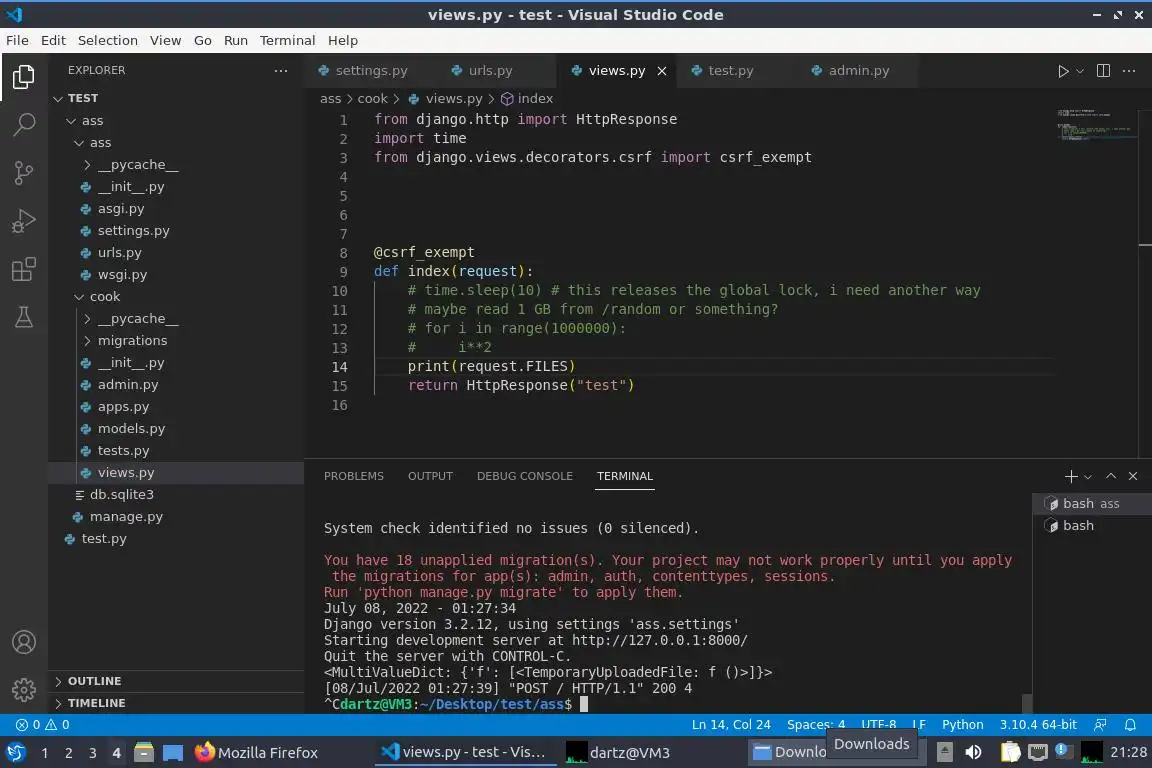Open Run and Debug view
This screenshot has width=1152, height=768.
pos(24,221)
